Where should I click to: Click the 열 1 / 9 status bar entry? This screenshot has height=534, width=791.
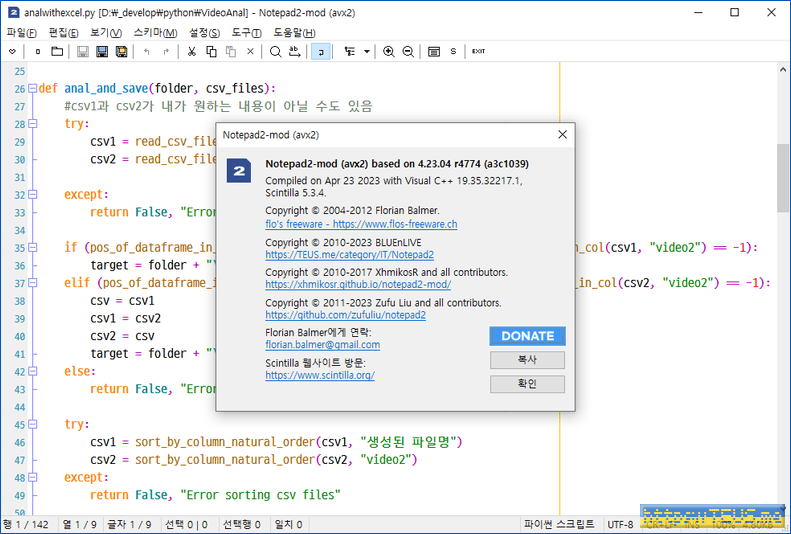click(x=80, y=525)
